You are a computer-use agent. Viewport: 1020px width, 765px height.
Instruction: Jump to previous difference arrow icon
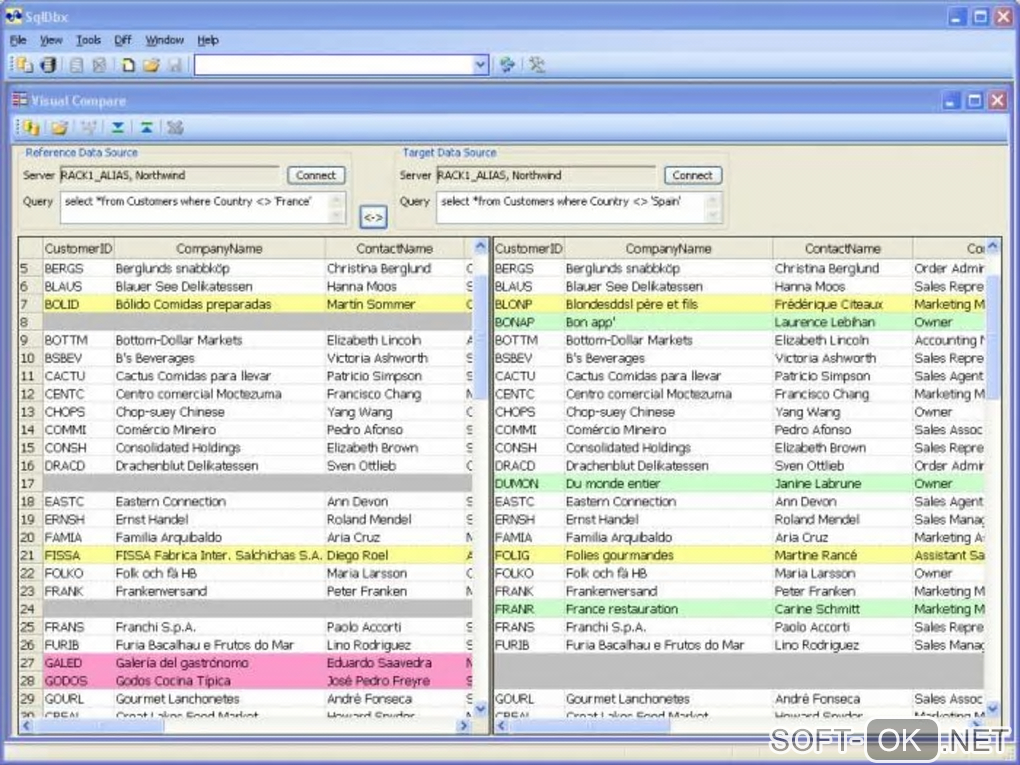pyautogui.click(x=146, y=127)
